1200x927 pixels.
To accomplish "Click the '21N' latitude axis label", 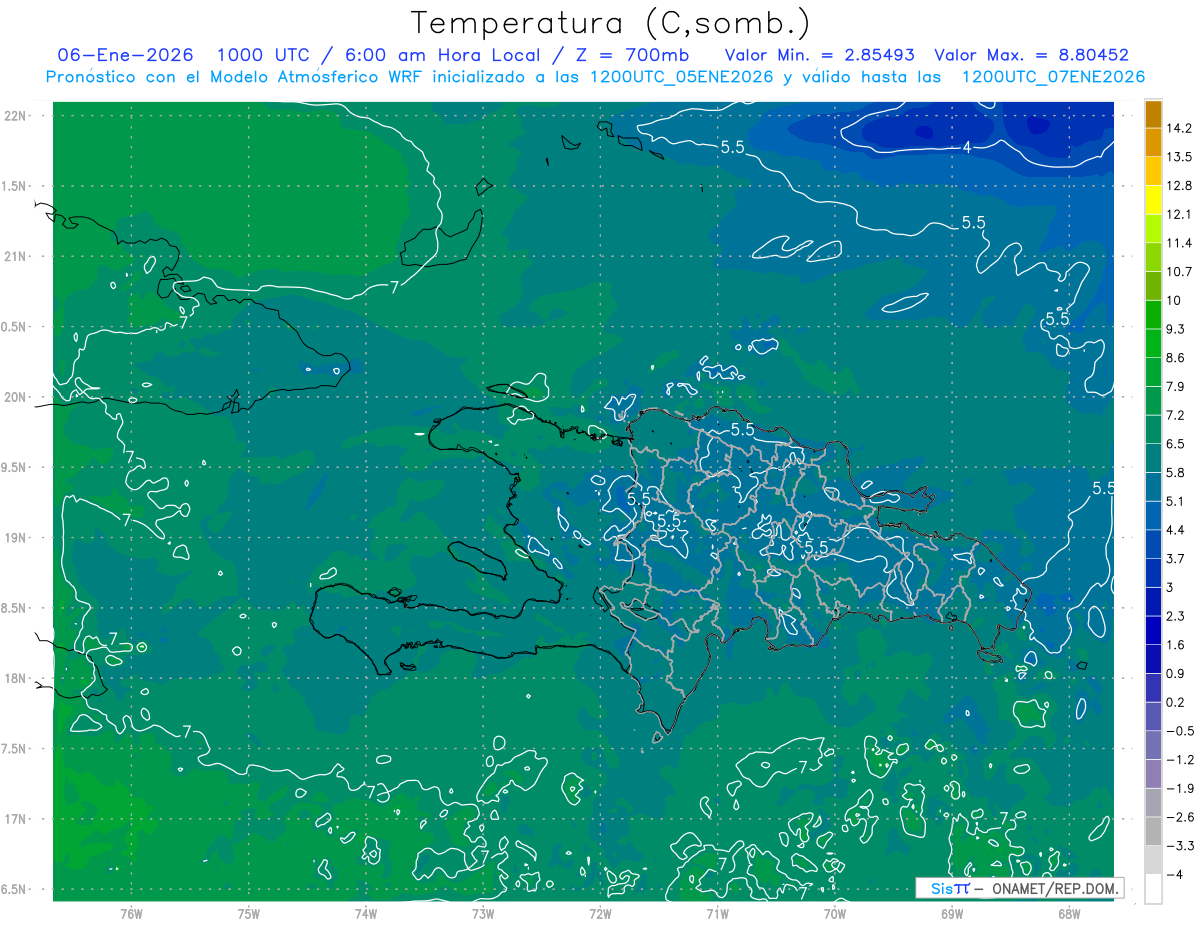I will 16,257.
